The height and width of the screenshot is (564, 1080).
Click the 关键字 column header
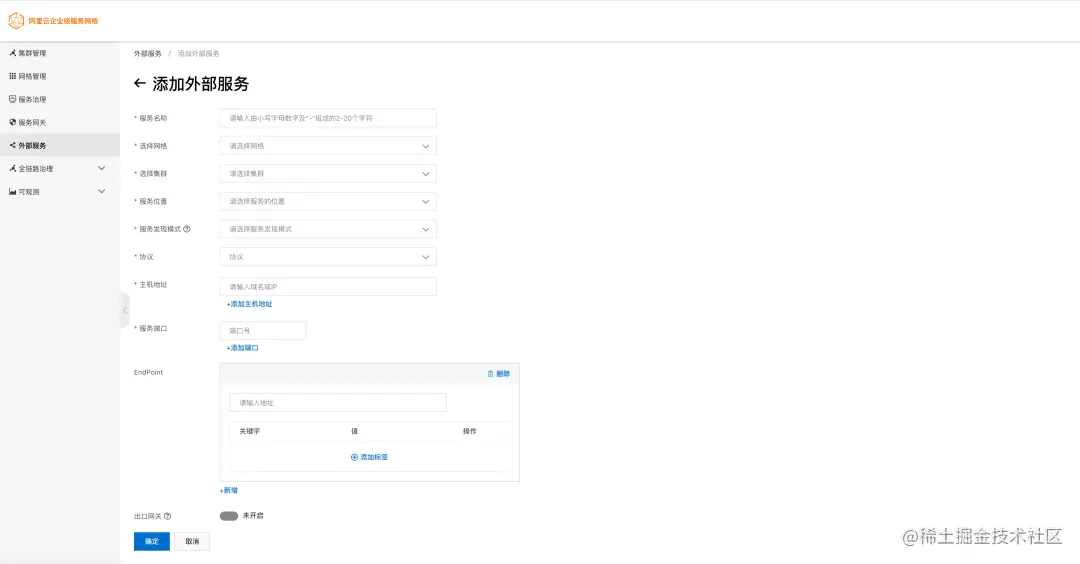[x=249, y=431]
